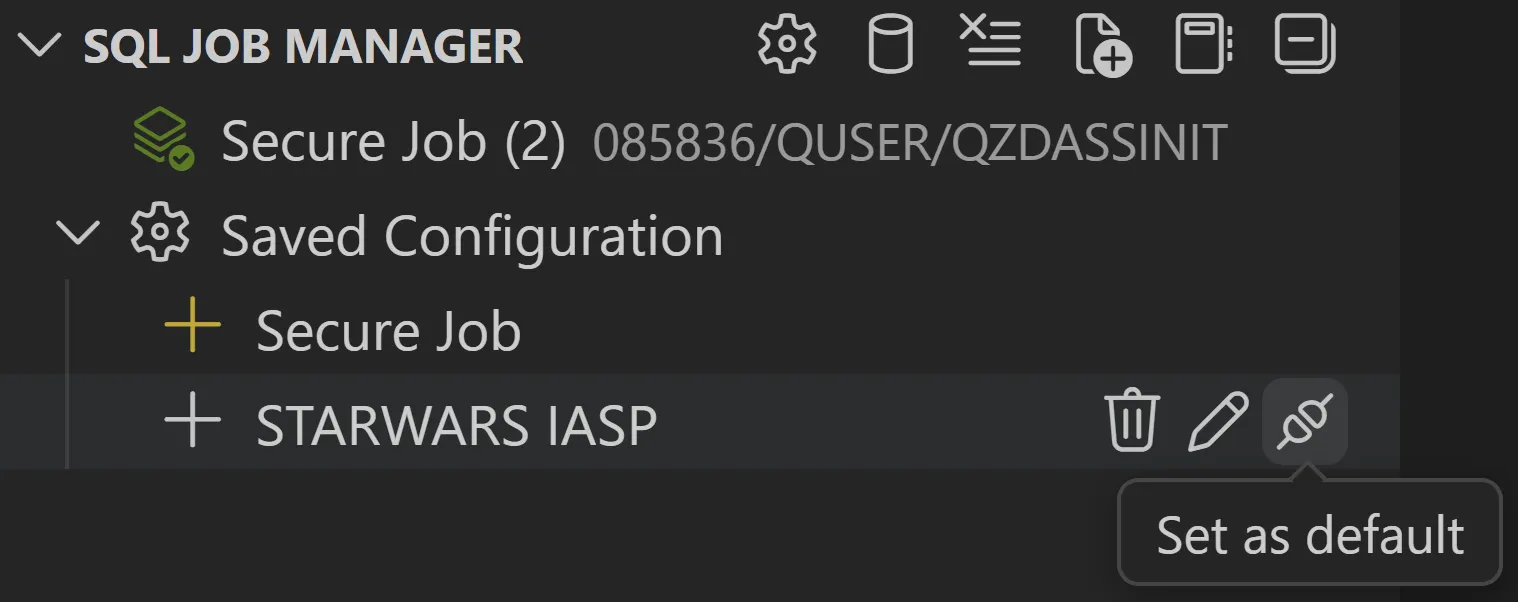Open the notebook icon in header
The image size is (1518, 602).
[1203, 45]
